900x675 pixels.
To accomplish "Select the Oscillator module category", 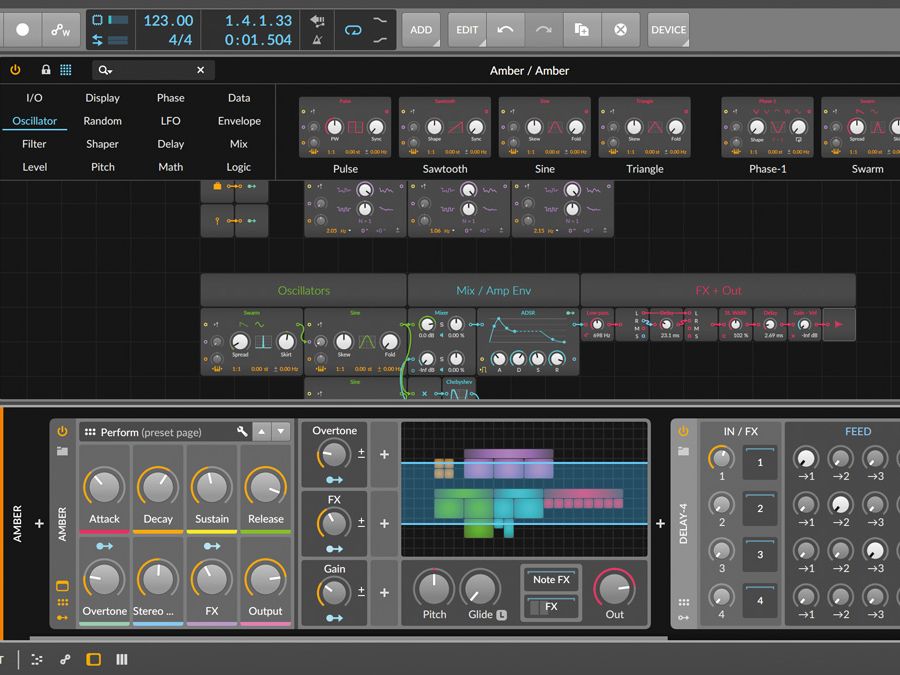I will click(35, 121).
